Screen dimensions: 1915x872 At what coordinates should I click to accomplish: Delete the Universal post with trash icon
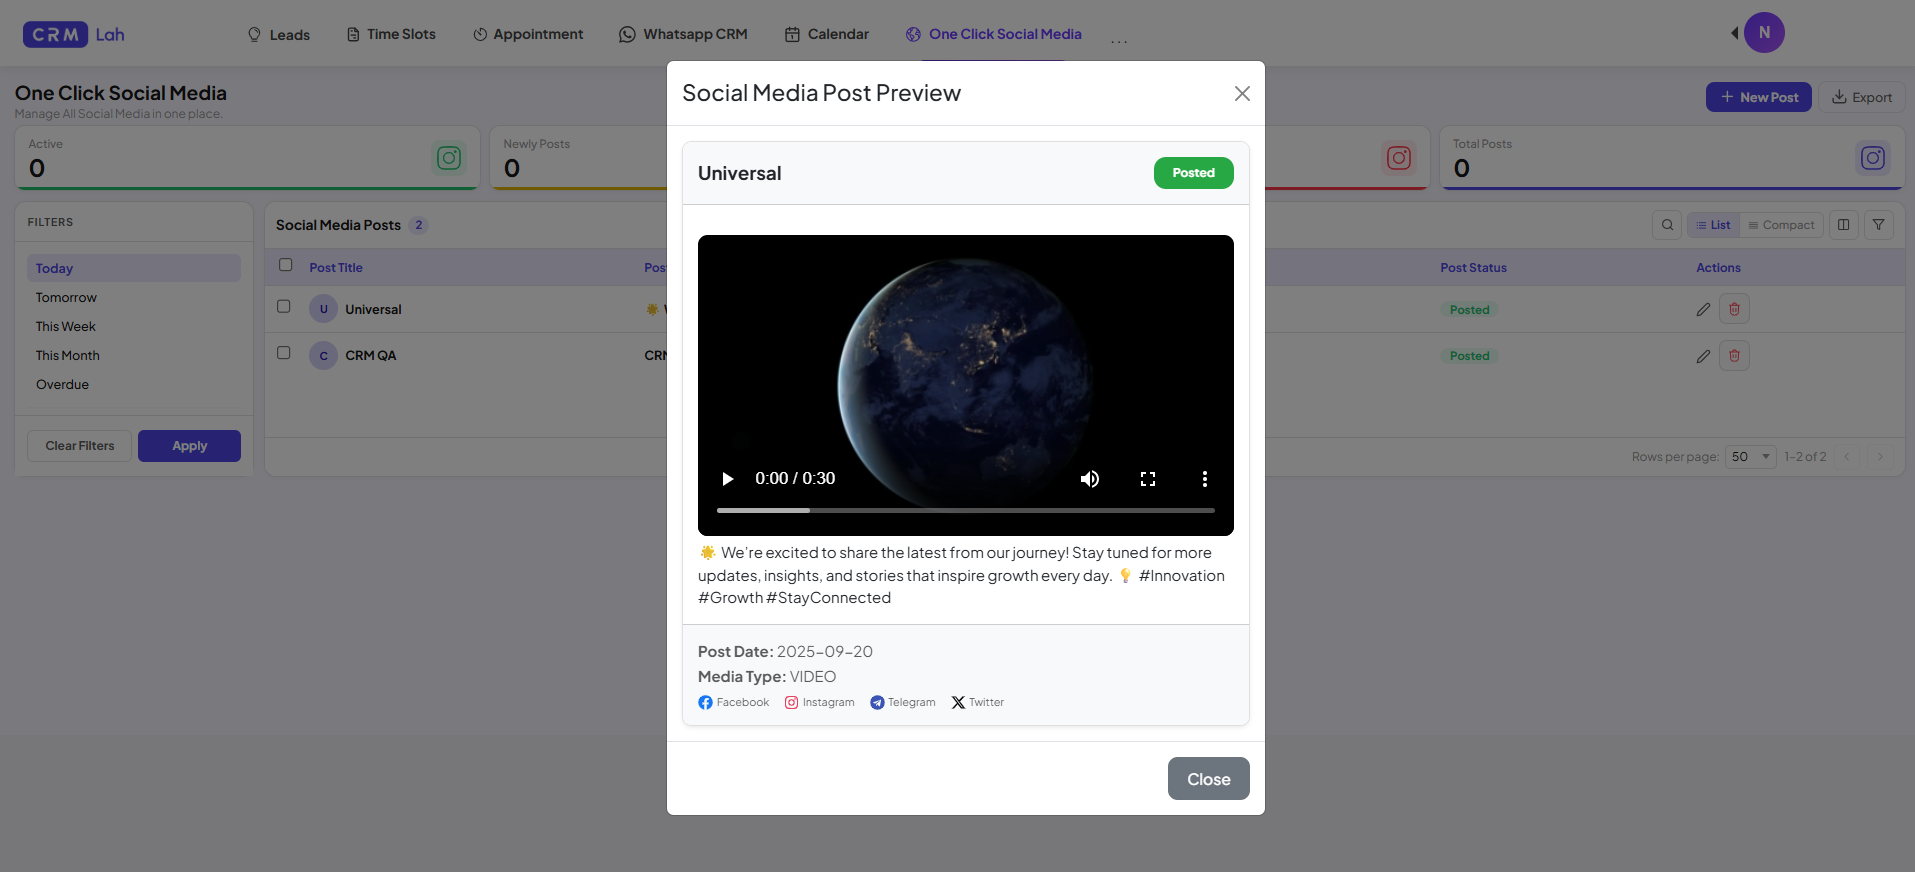[x=1734, y=310]
